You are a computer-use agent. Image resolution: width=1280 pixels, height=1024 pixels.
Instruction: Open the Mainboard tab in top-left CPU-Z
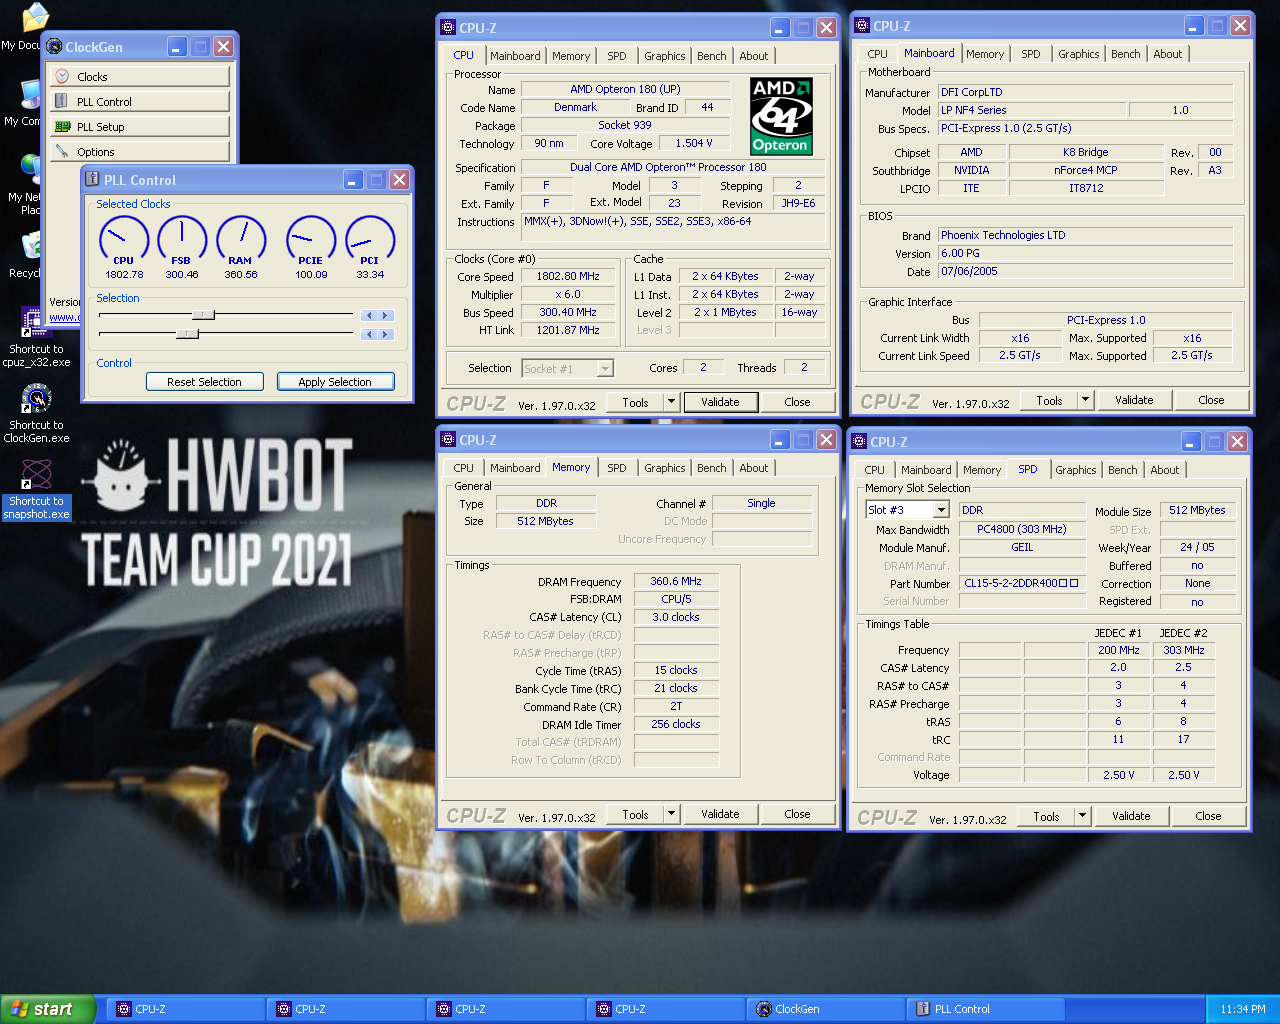515,56
